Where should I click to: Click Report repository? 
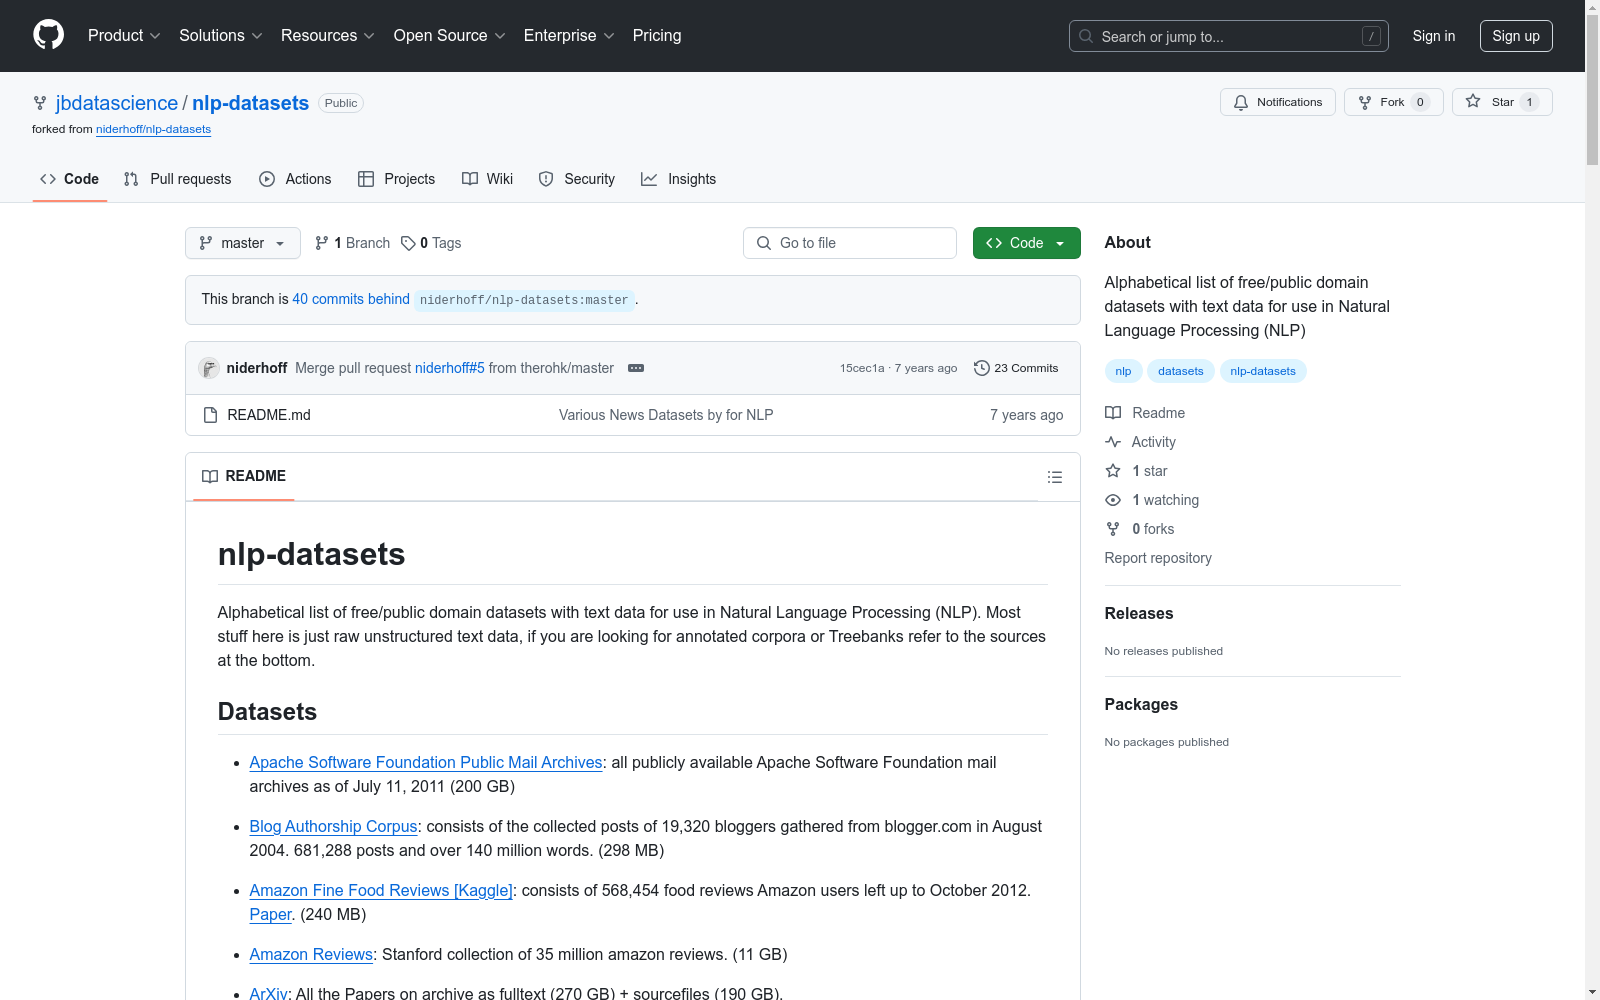pyautogui.click(x=1158, y=558)
